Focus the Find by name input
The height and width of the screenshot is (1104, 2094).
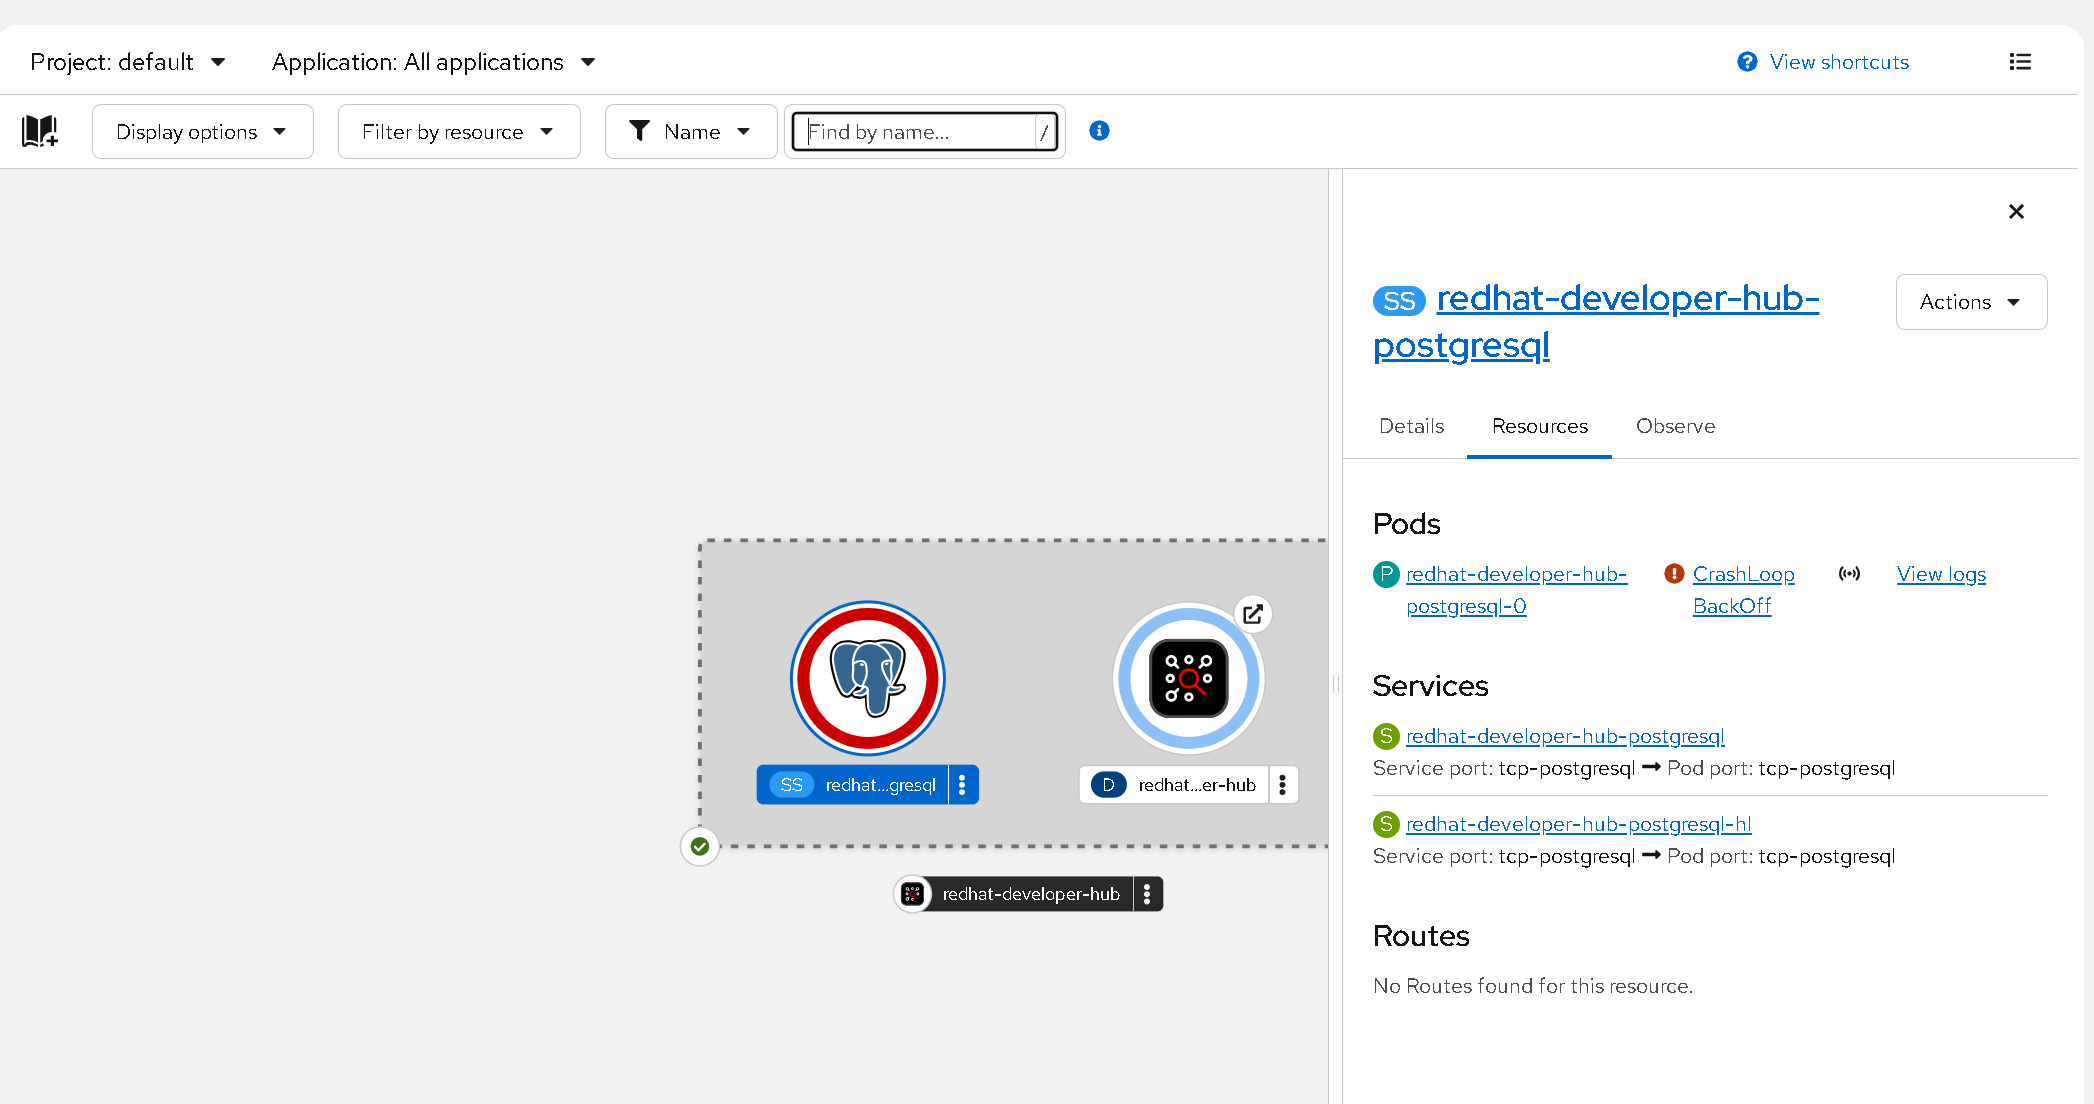920,132
